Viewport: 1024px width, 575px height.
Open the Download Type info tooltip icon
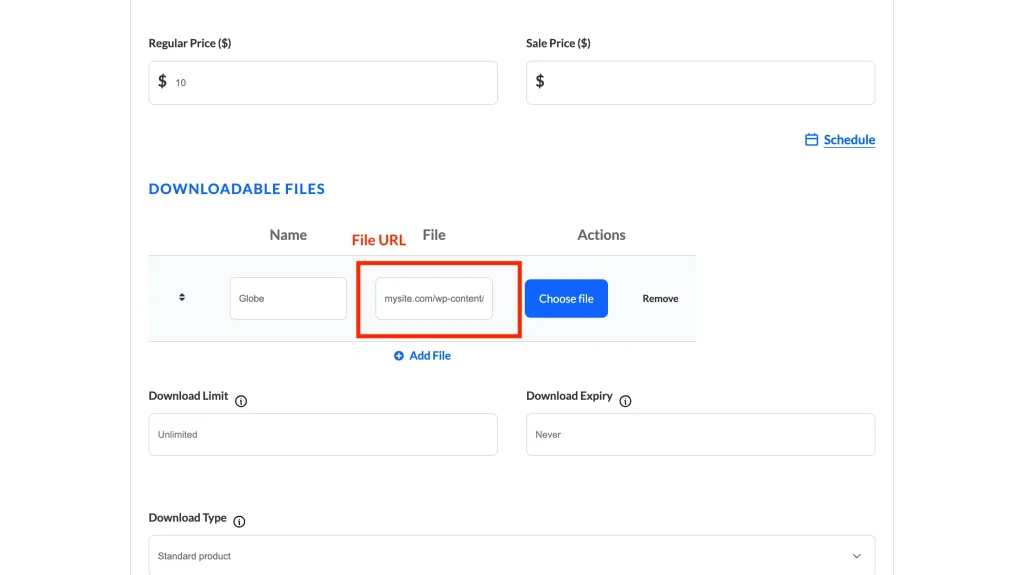[239, 521]
